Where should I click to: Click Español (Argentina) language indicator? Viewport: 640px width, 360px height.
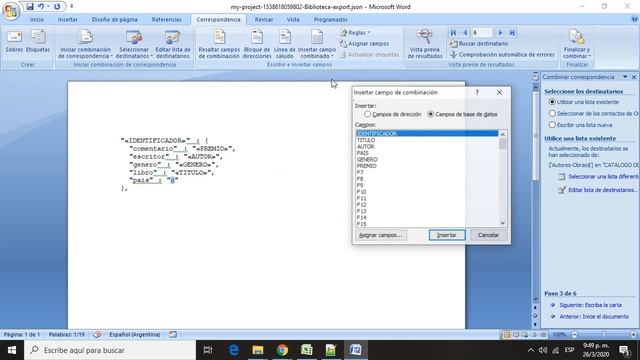(x=134, y=335)
